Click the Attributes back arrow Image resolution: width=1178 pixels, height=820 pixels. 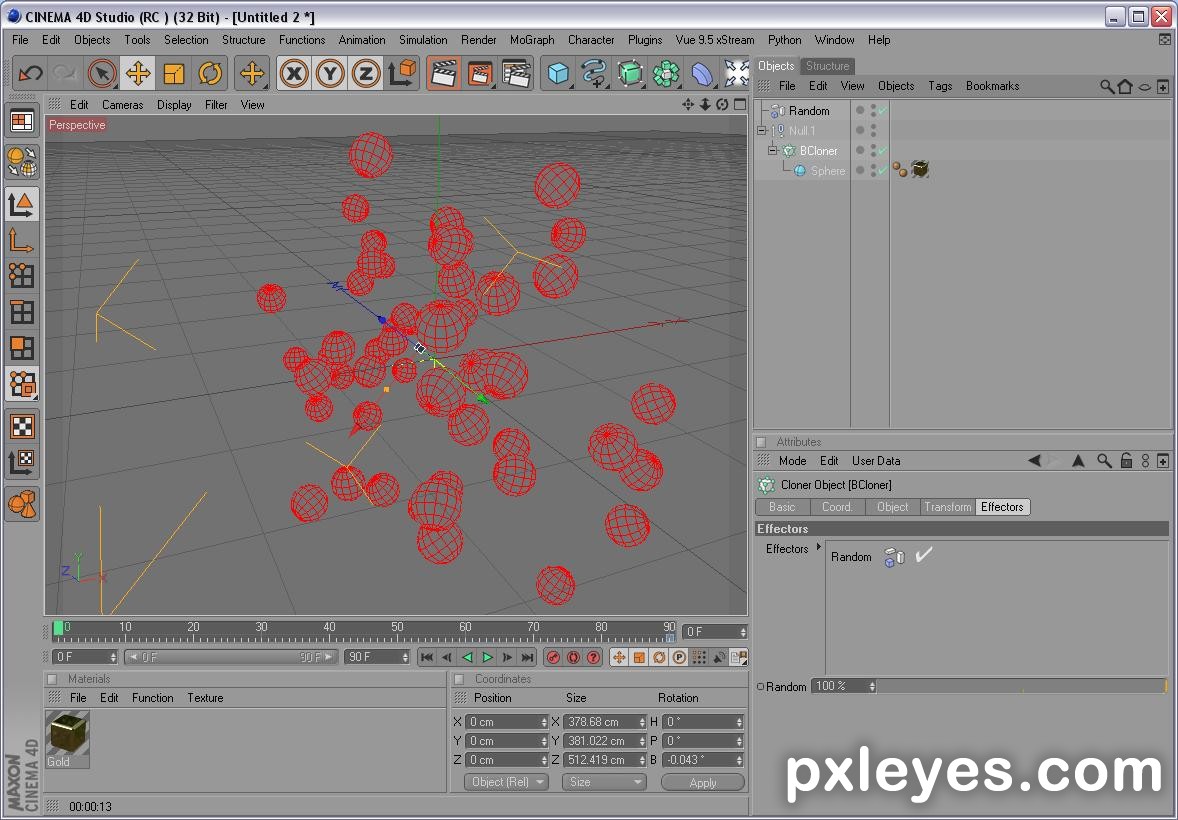(x=1035, y=461)
